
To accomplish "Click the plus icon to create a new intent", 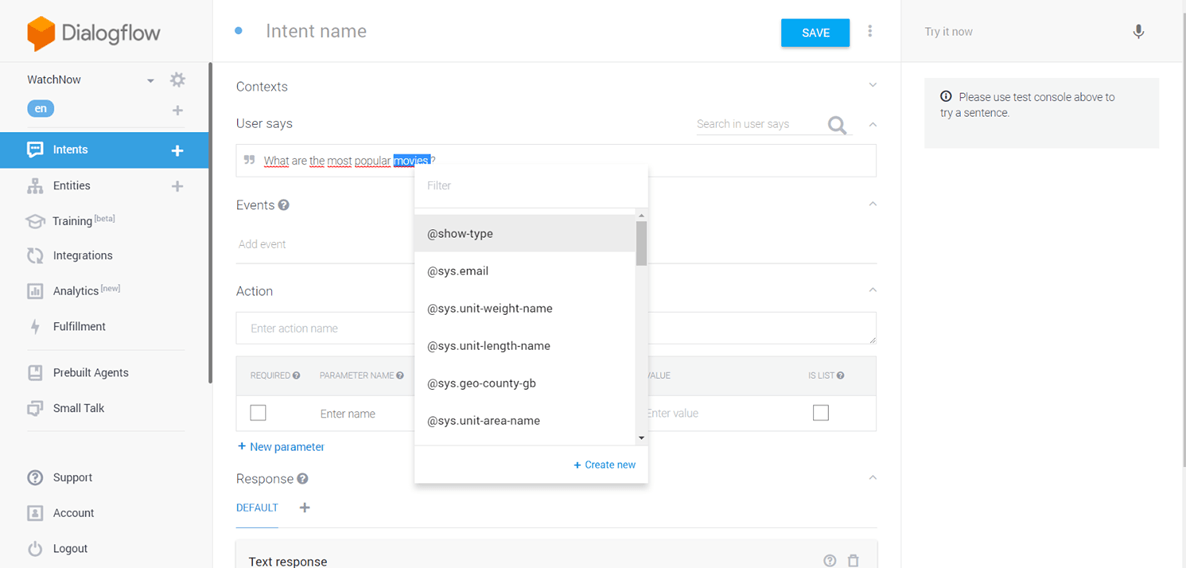I will click(x=178, y=150).
